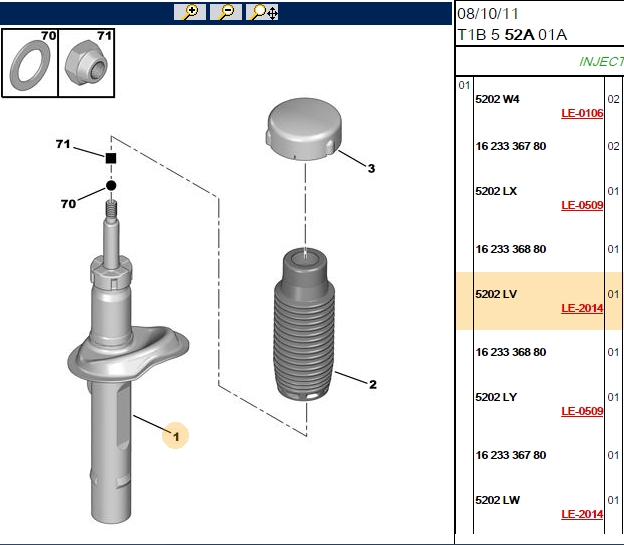Screen dimensions: 624x545
Task: Open LE-2014 link under 5202 LW
Action: (582, 514)
